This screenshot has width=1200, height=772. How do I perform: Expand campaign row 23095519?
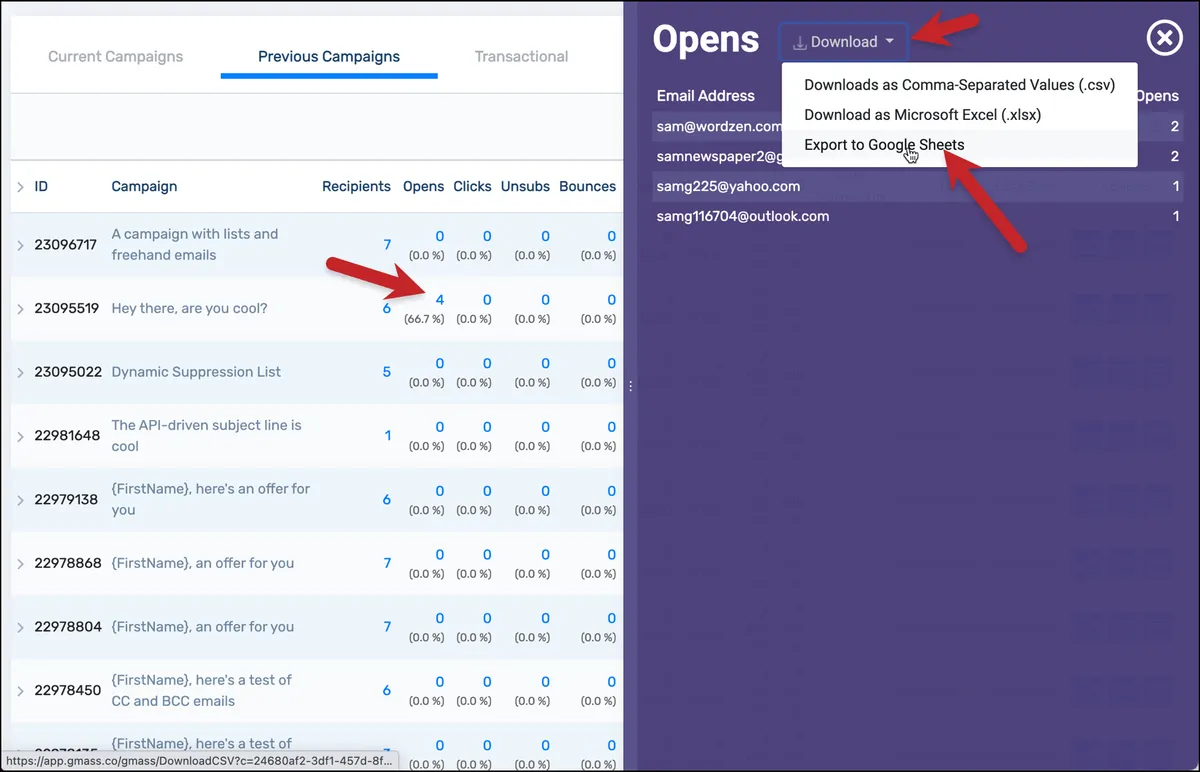[x=20, y=309]
